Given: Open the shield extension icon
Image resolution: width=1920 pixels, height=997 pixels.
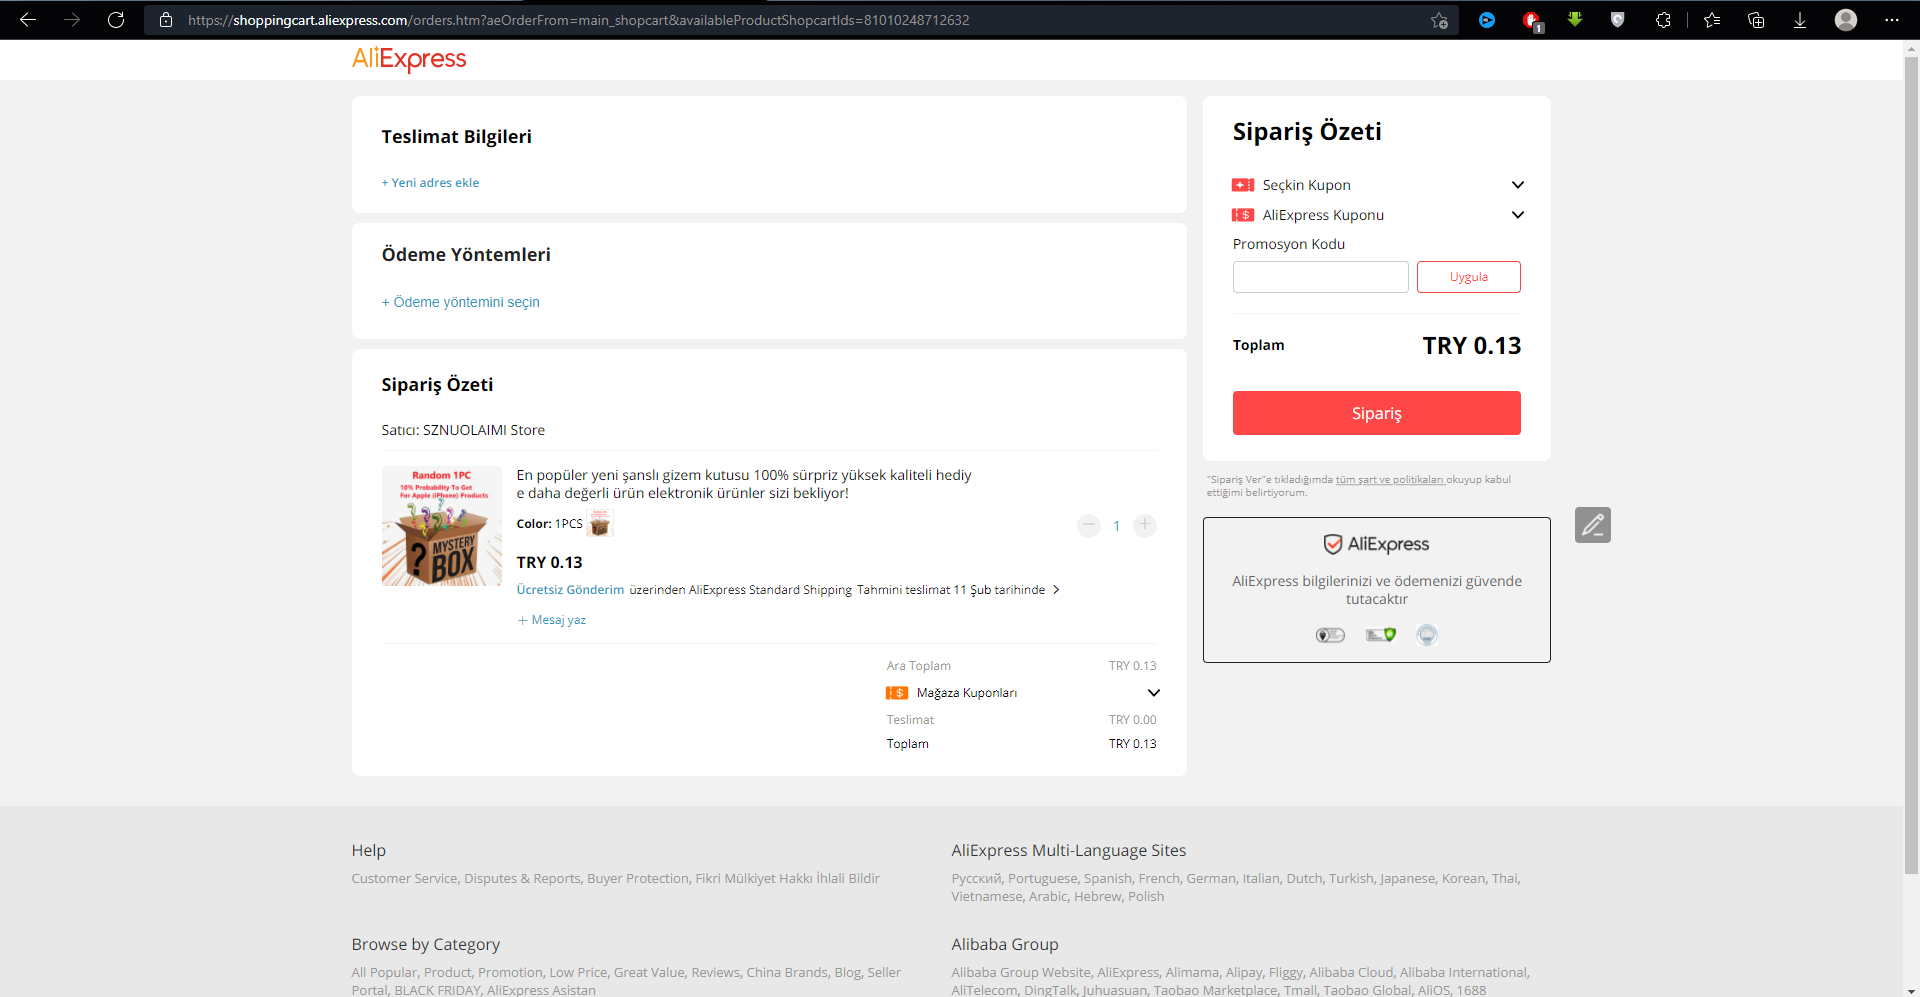Looking at the screenshot, I should tap(1618, 20).
